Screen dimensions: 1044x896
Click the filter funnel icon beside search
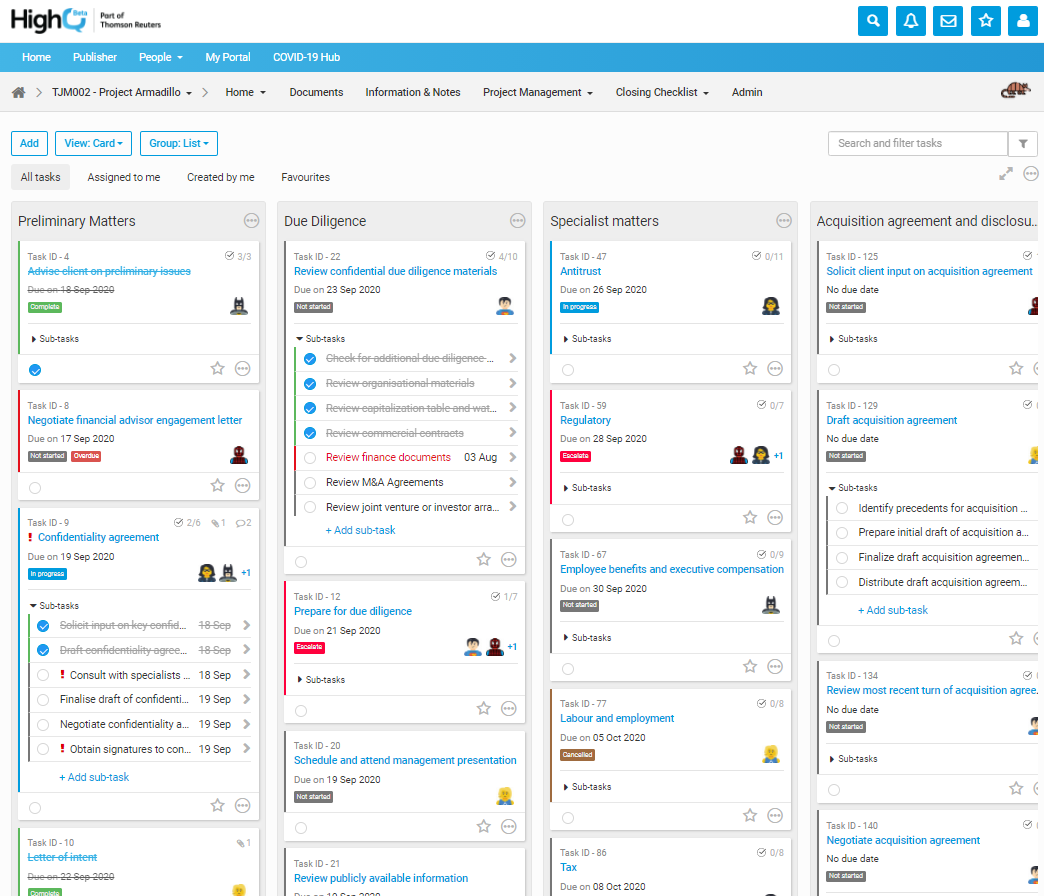coord(1023,144)
